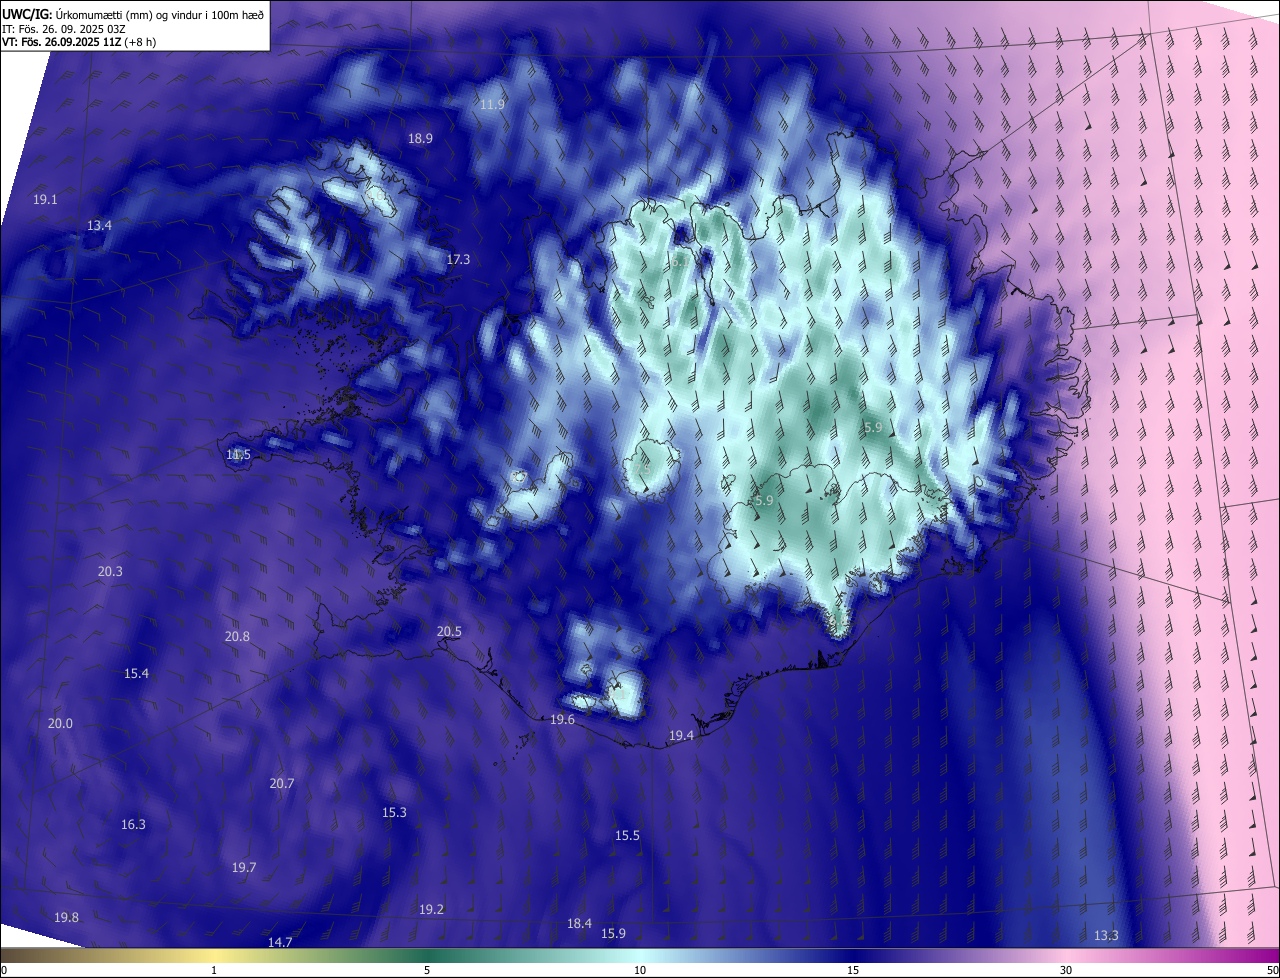The image size is (1280, 978).
Task: Click the 13.4 value on the map
Action: click(99, 226)
